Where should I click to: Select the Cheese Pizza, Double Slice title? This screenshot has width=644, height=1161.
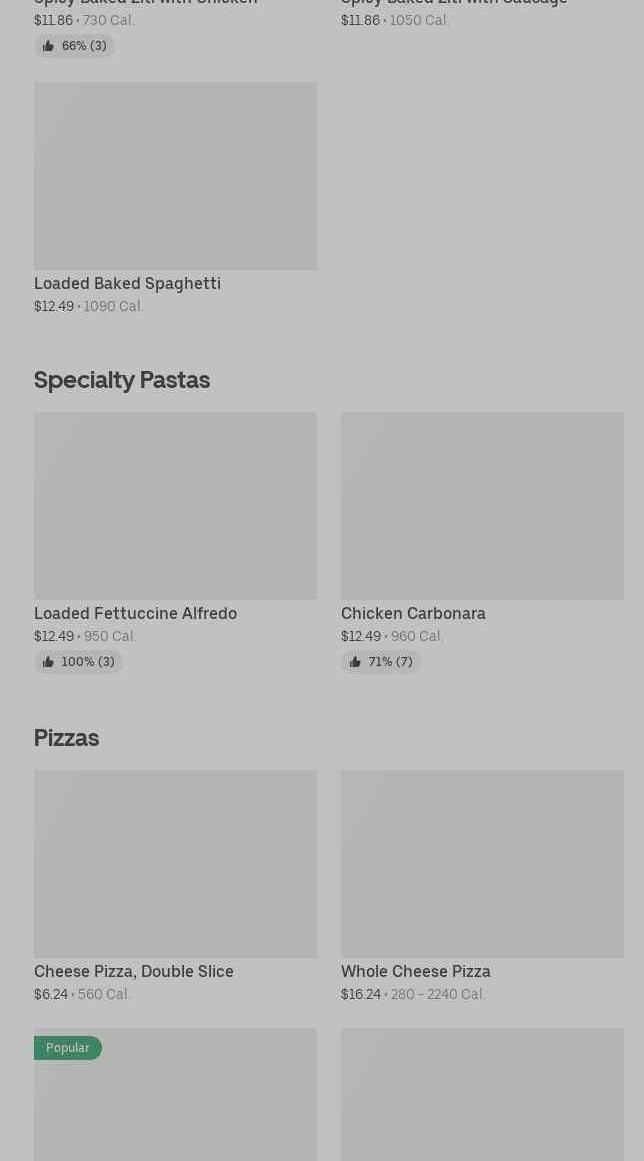134,971
